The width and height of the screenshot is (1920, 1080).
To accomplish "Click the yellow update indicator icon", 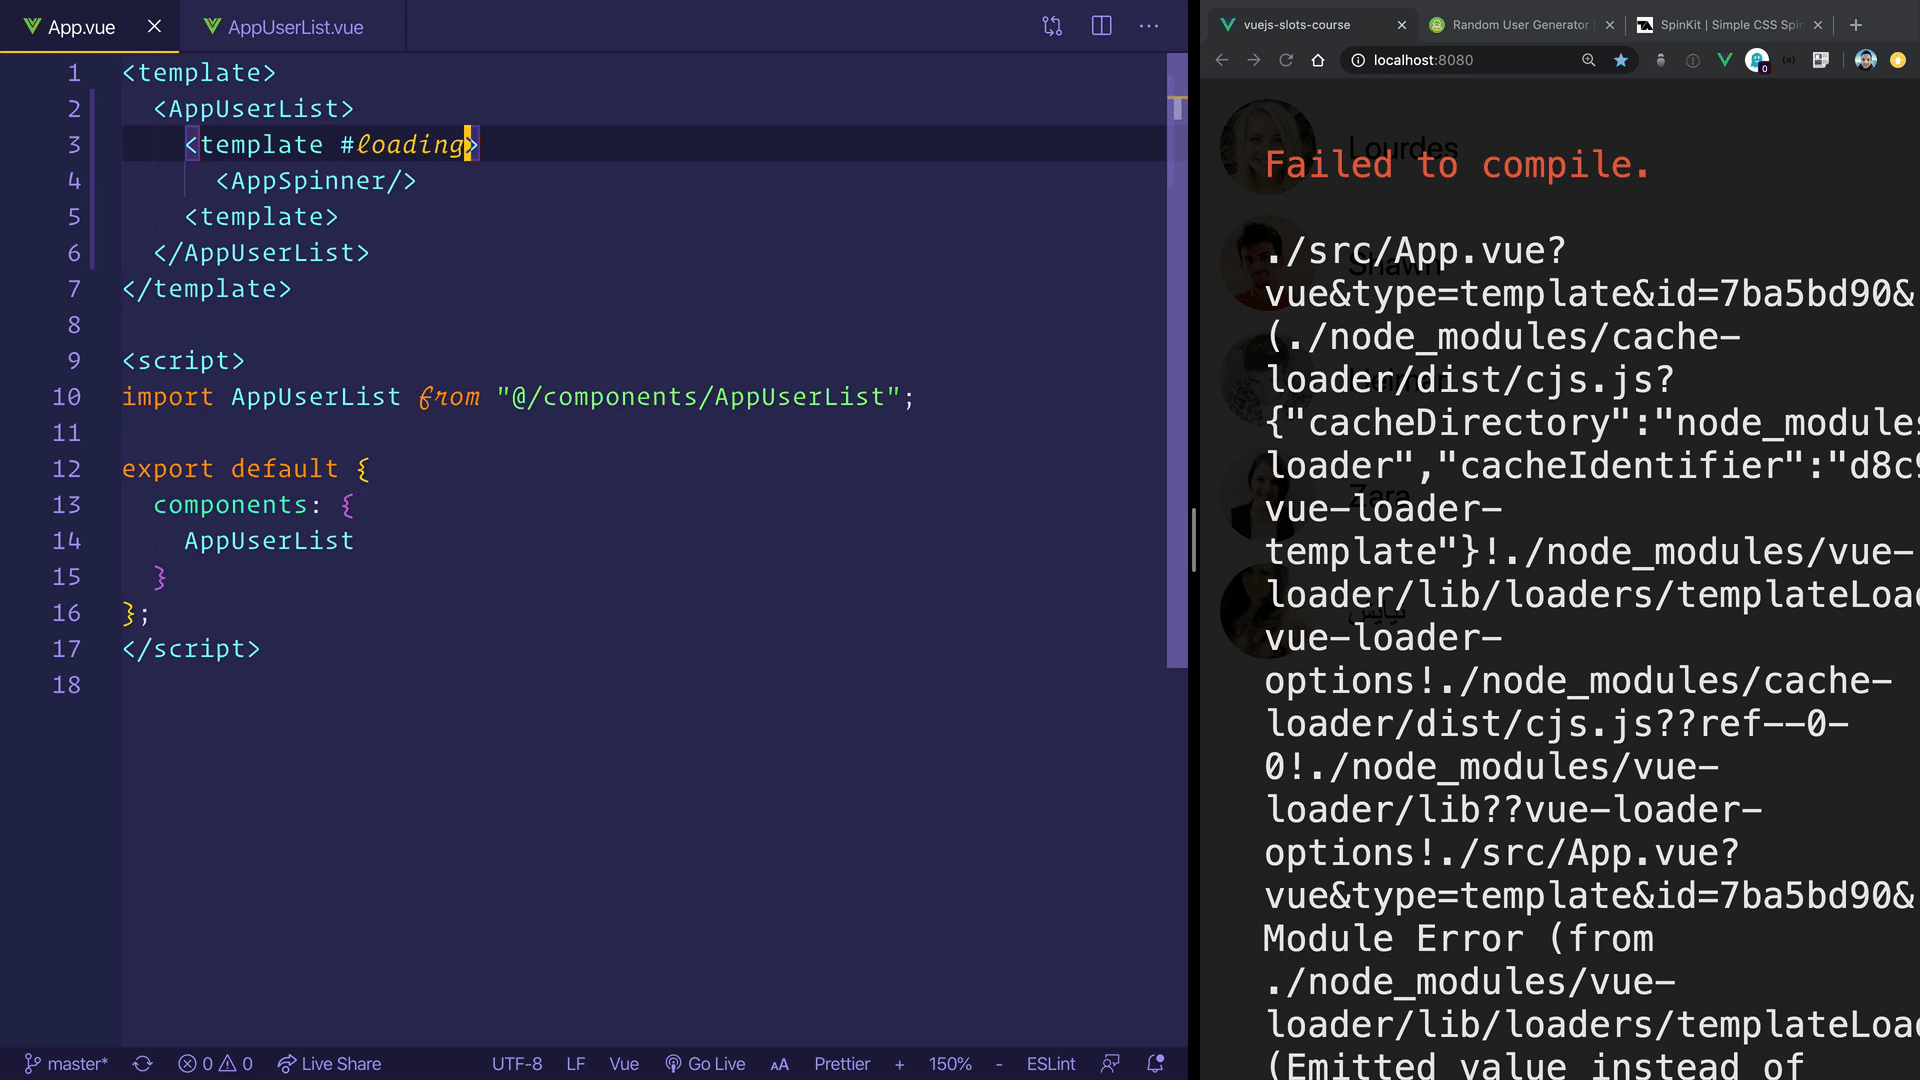I will [x=1898, y=60].
